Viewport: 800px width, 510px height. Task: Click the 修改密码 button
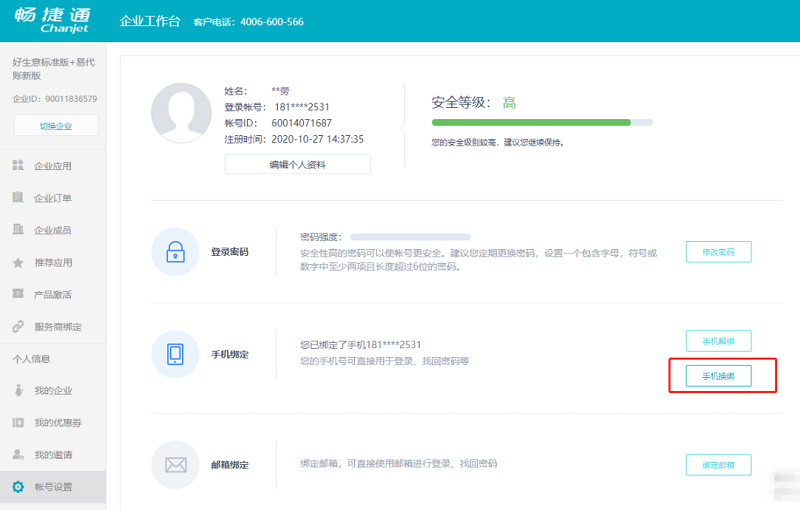(x=718, y=252)
